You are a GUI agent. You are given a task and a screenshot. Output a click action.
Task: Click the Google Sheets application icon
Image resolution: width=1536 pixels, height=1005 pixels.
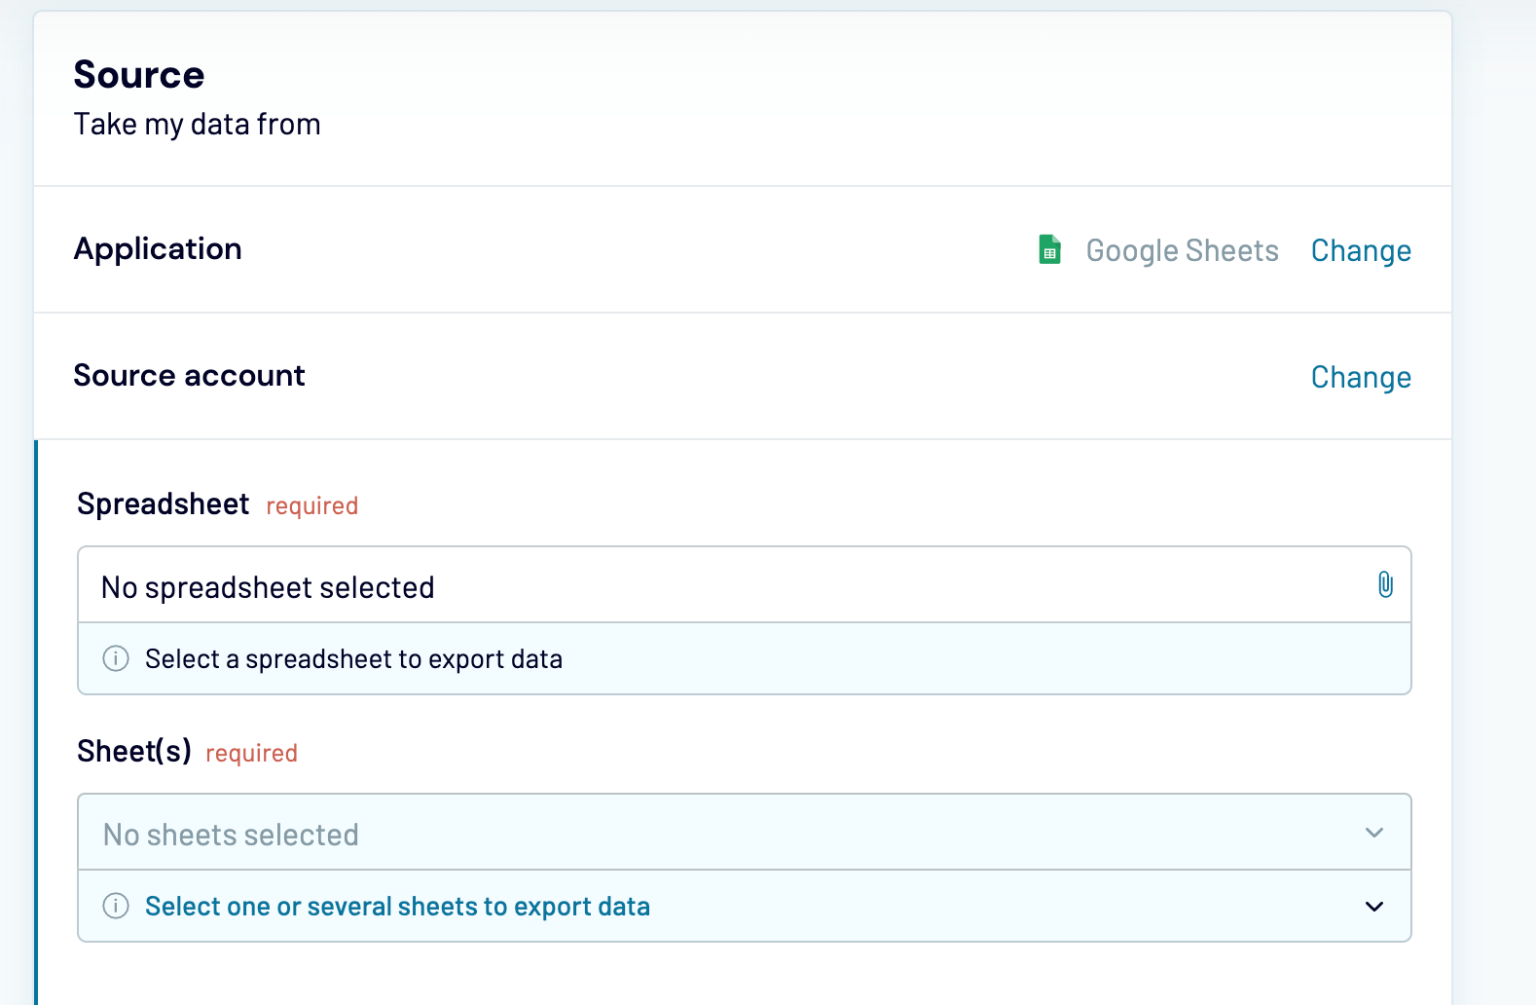tap(1048, 250)
